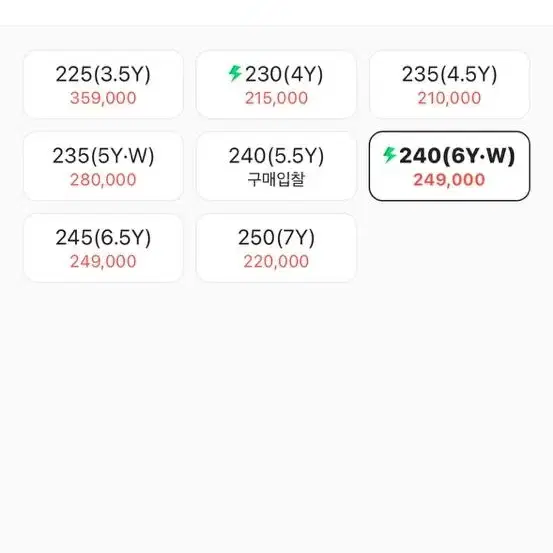Image resolution: width=553 pixels, height=553 pixels.
Task: Click the 249,000 price under 240(6Y·W)
Action: coord(449,180)
